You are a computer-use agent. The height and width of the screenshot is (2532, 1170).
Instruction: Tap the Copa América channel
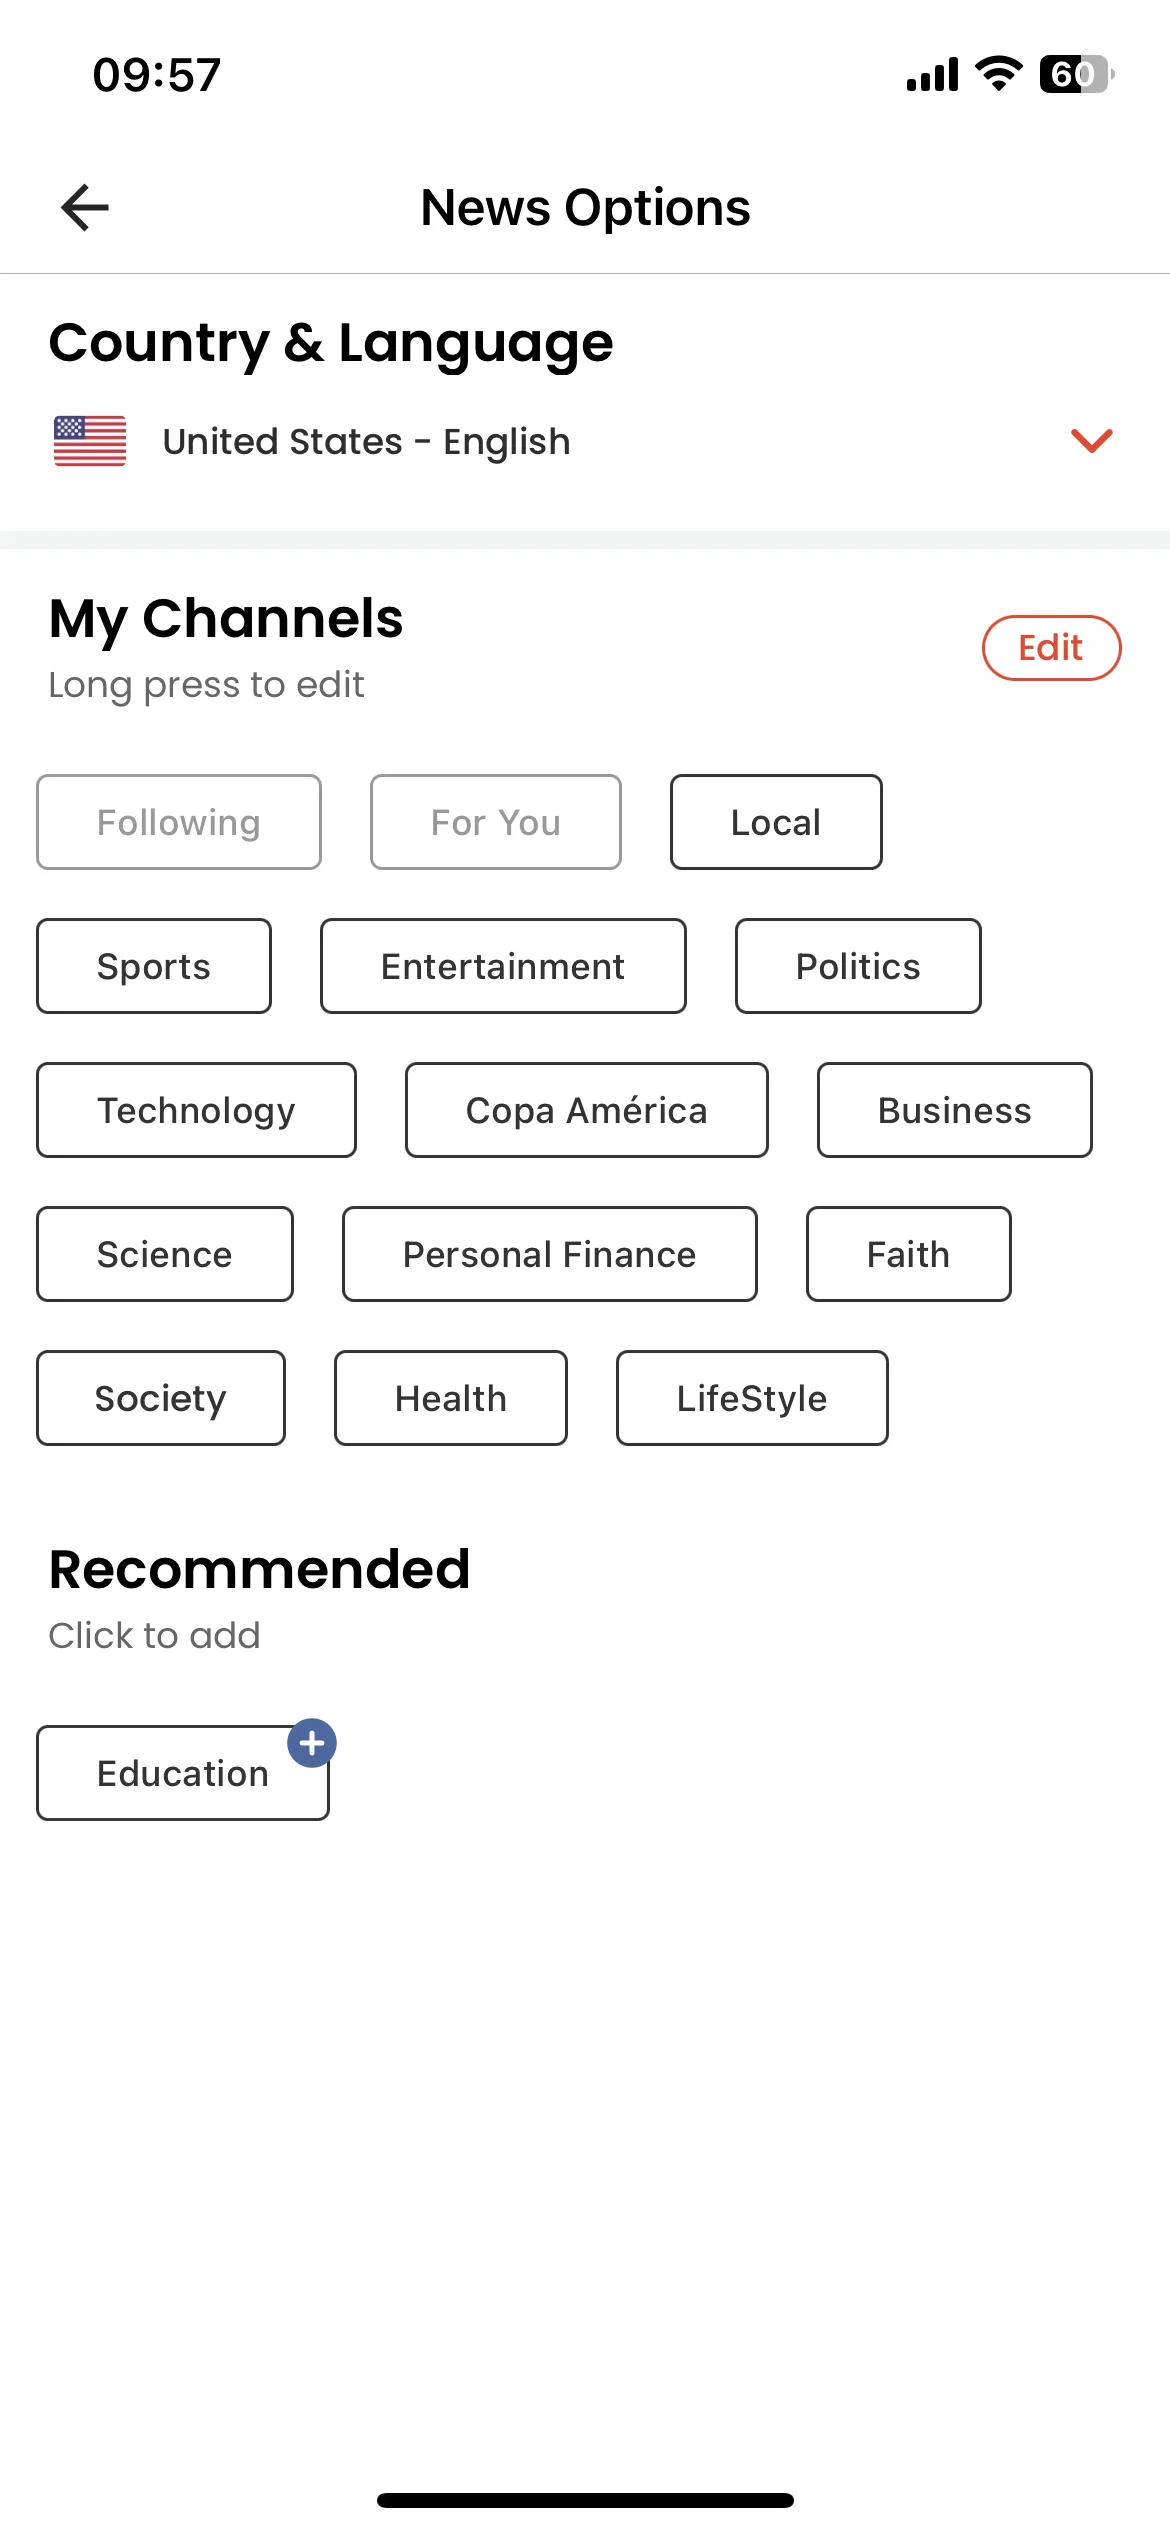587,1110
